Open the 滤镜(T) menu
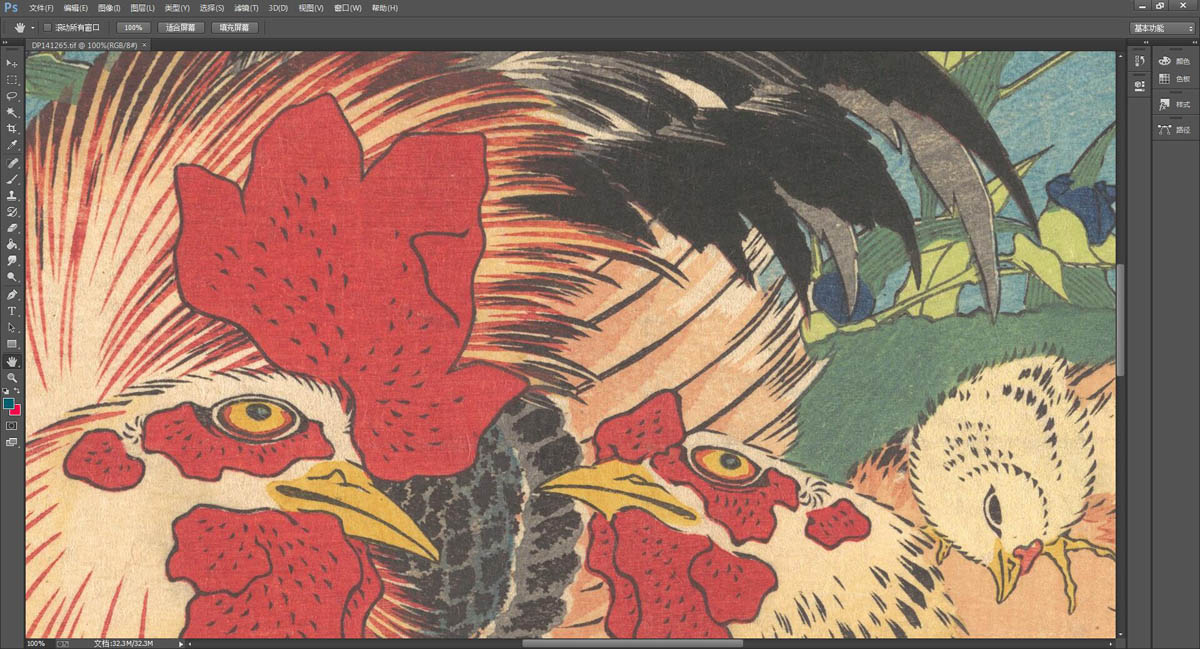Image resolution: width=1200 pixels, height=649 pixels. [247, 8]
